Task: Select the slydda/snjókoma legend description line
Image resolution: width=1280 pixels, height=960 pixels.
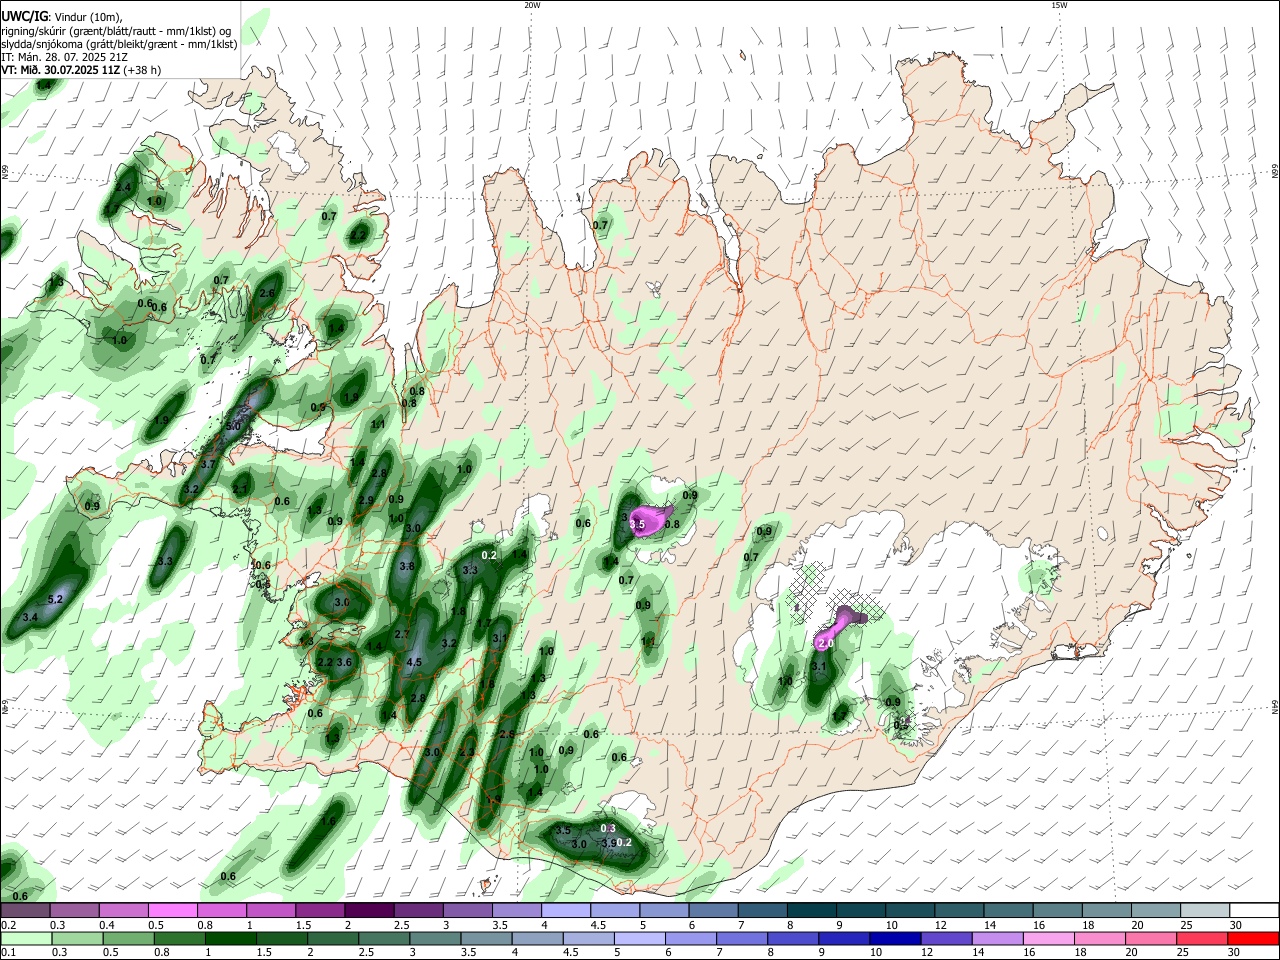Action: point(119,44)
